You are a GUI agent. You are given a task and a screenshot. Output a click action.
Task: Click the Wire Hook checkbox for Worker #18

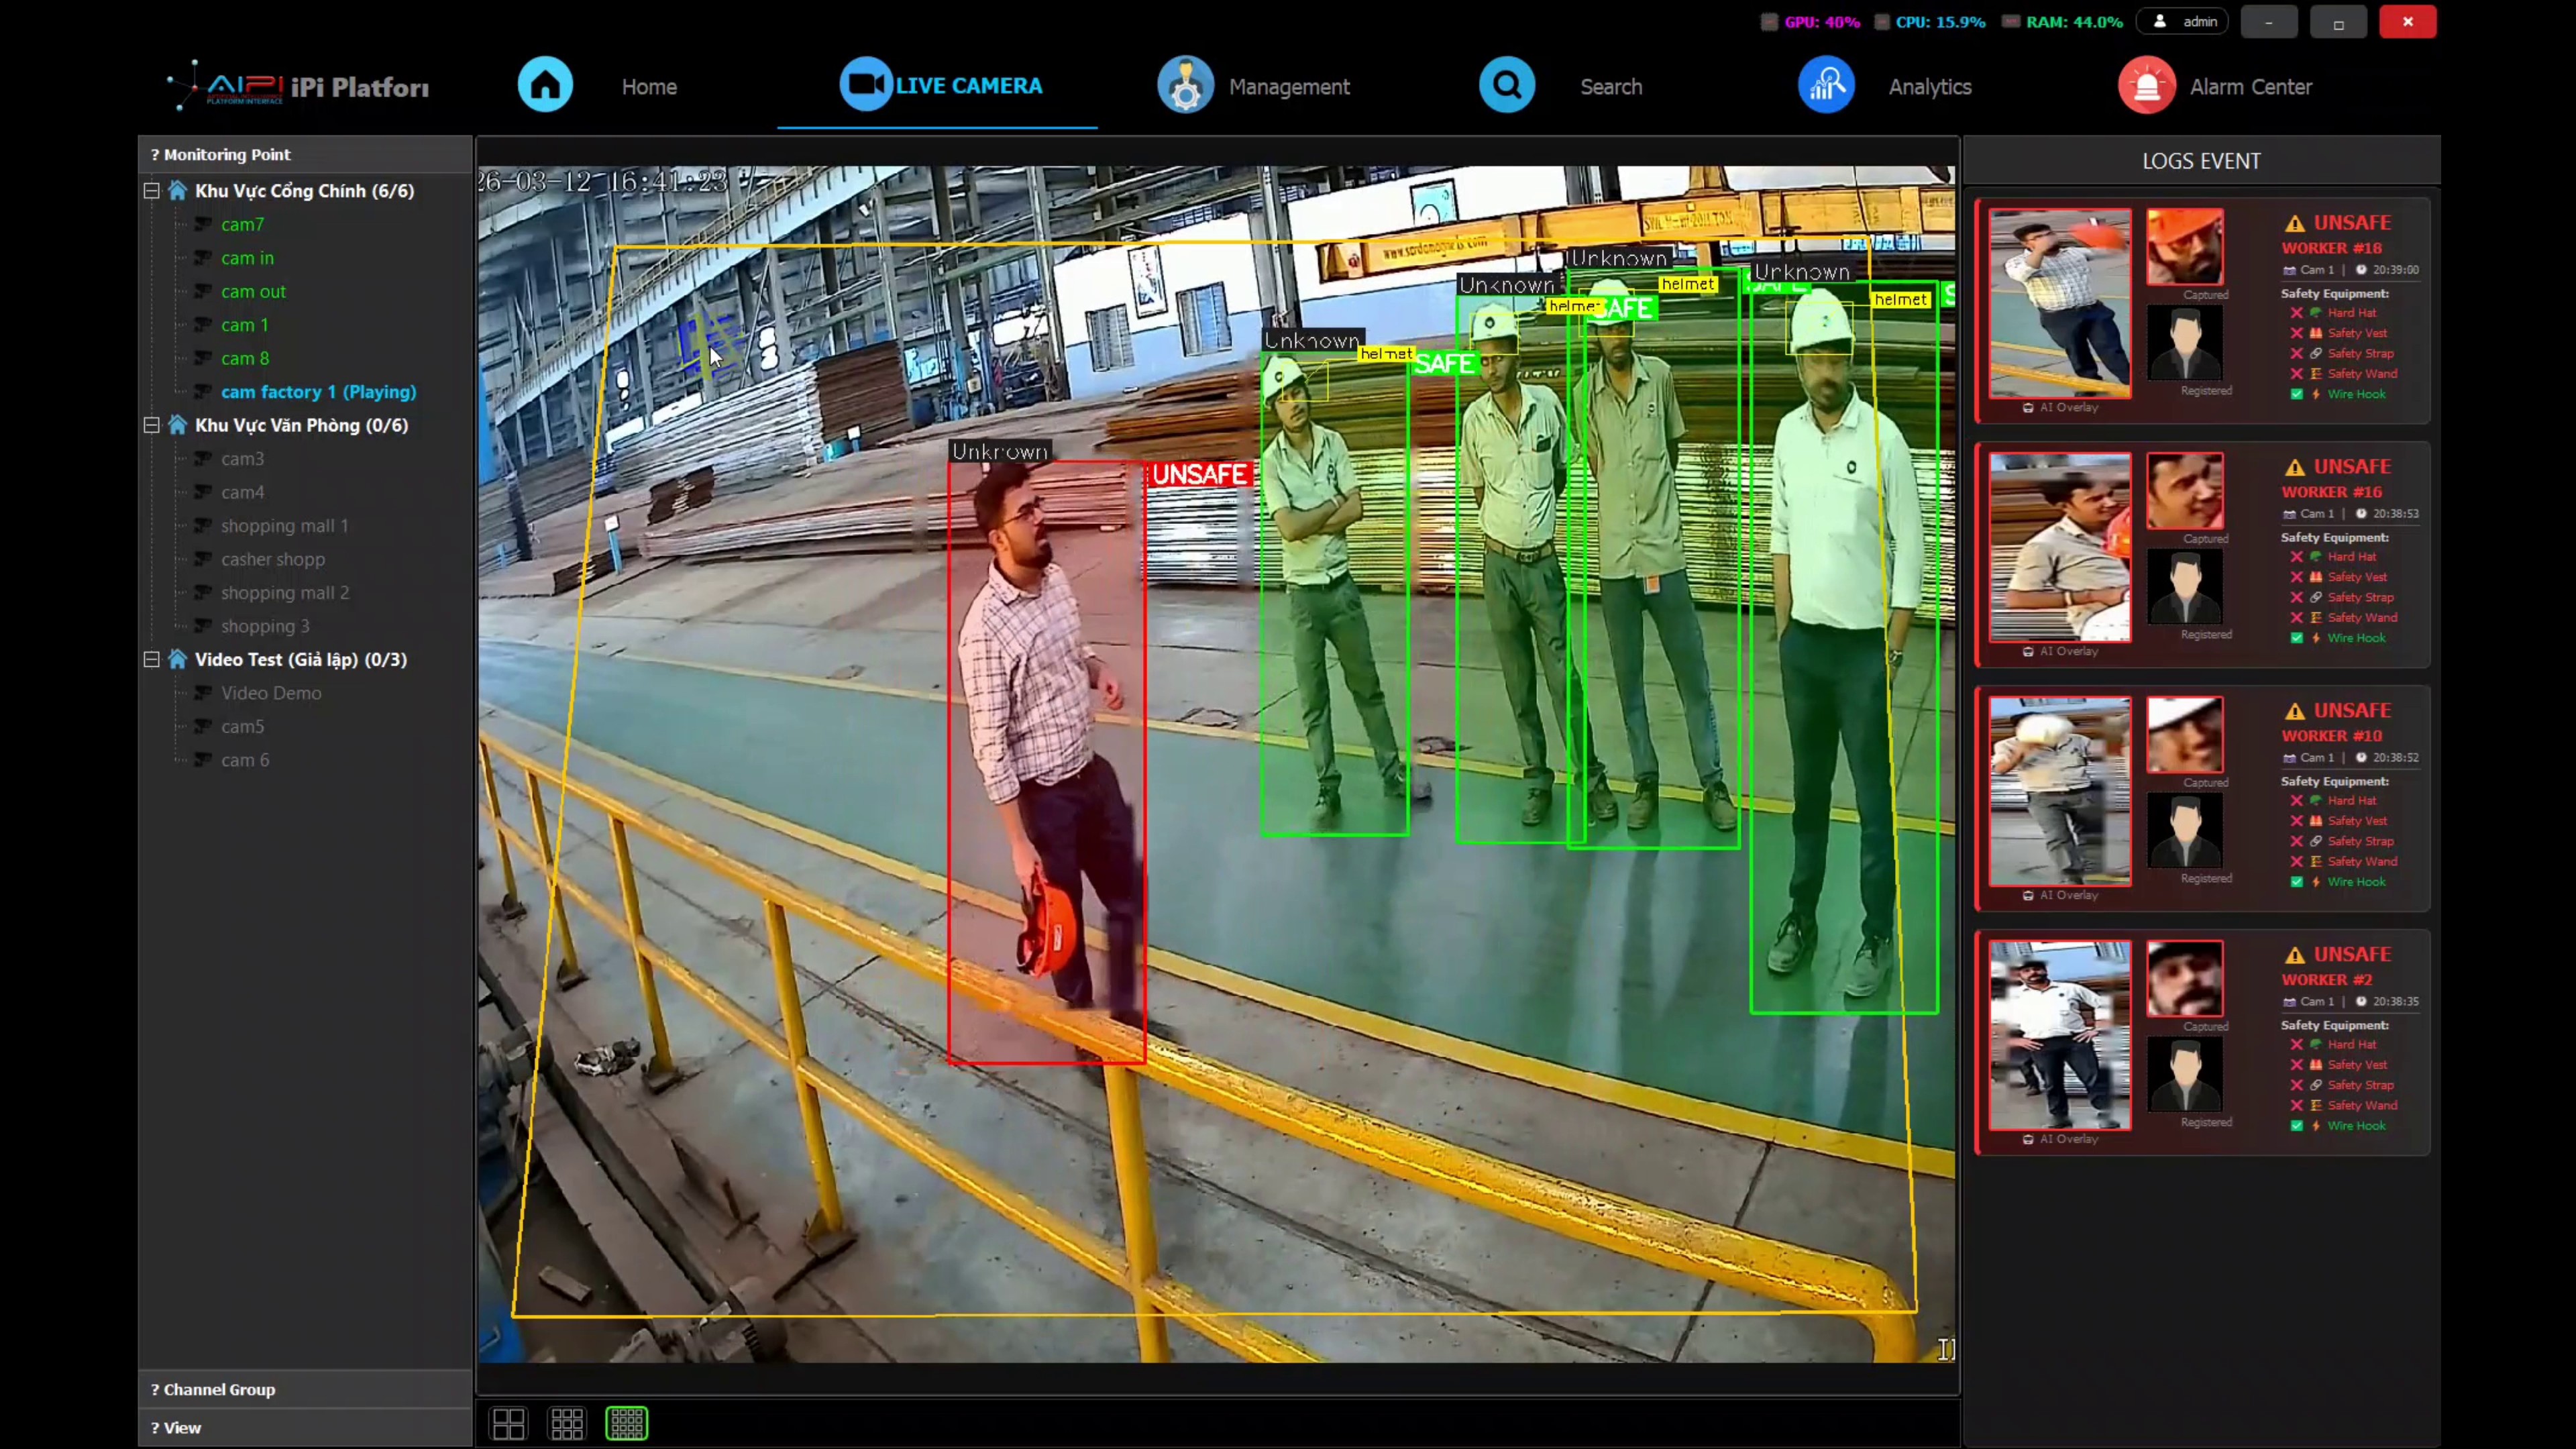[2297, 394]
